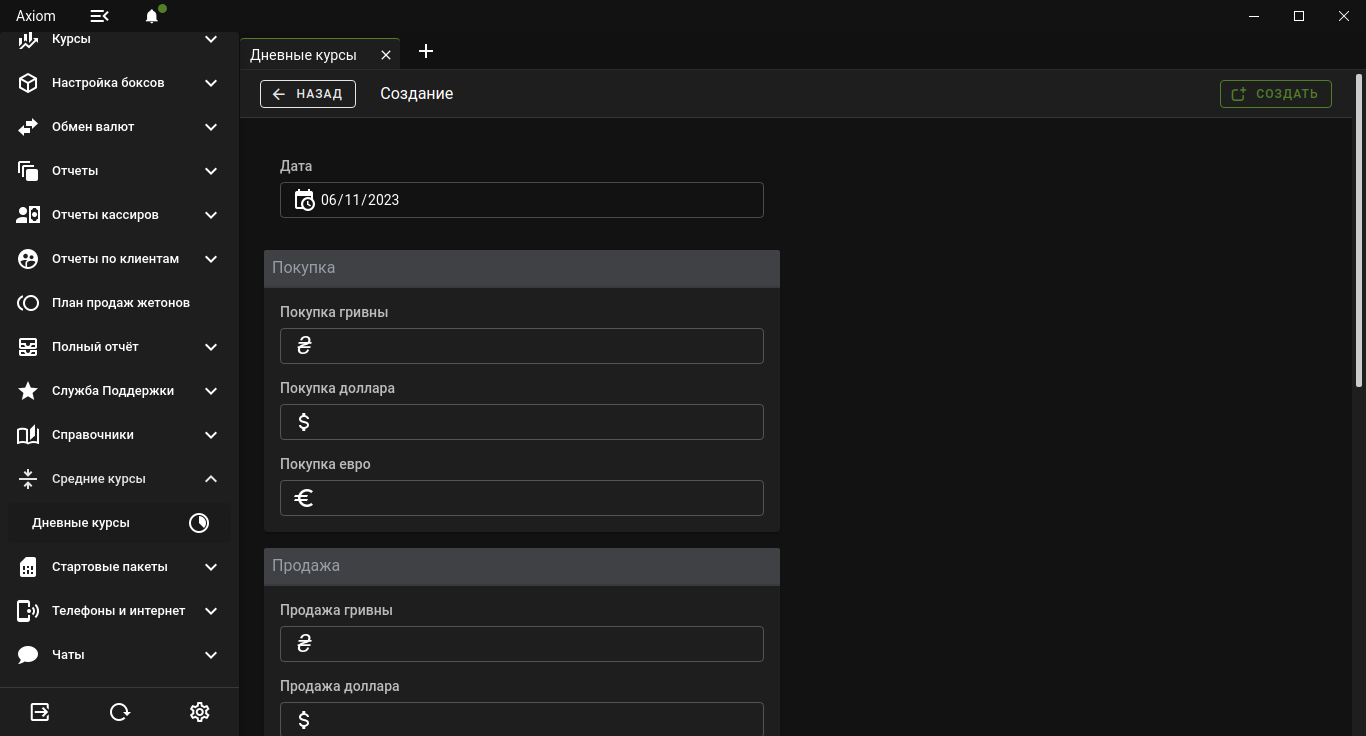
Task: Expand the Служба Поддержки chevron
Action: (x=211, y=391)
